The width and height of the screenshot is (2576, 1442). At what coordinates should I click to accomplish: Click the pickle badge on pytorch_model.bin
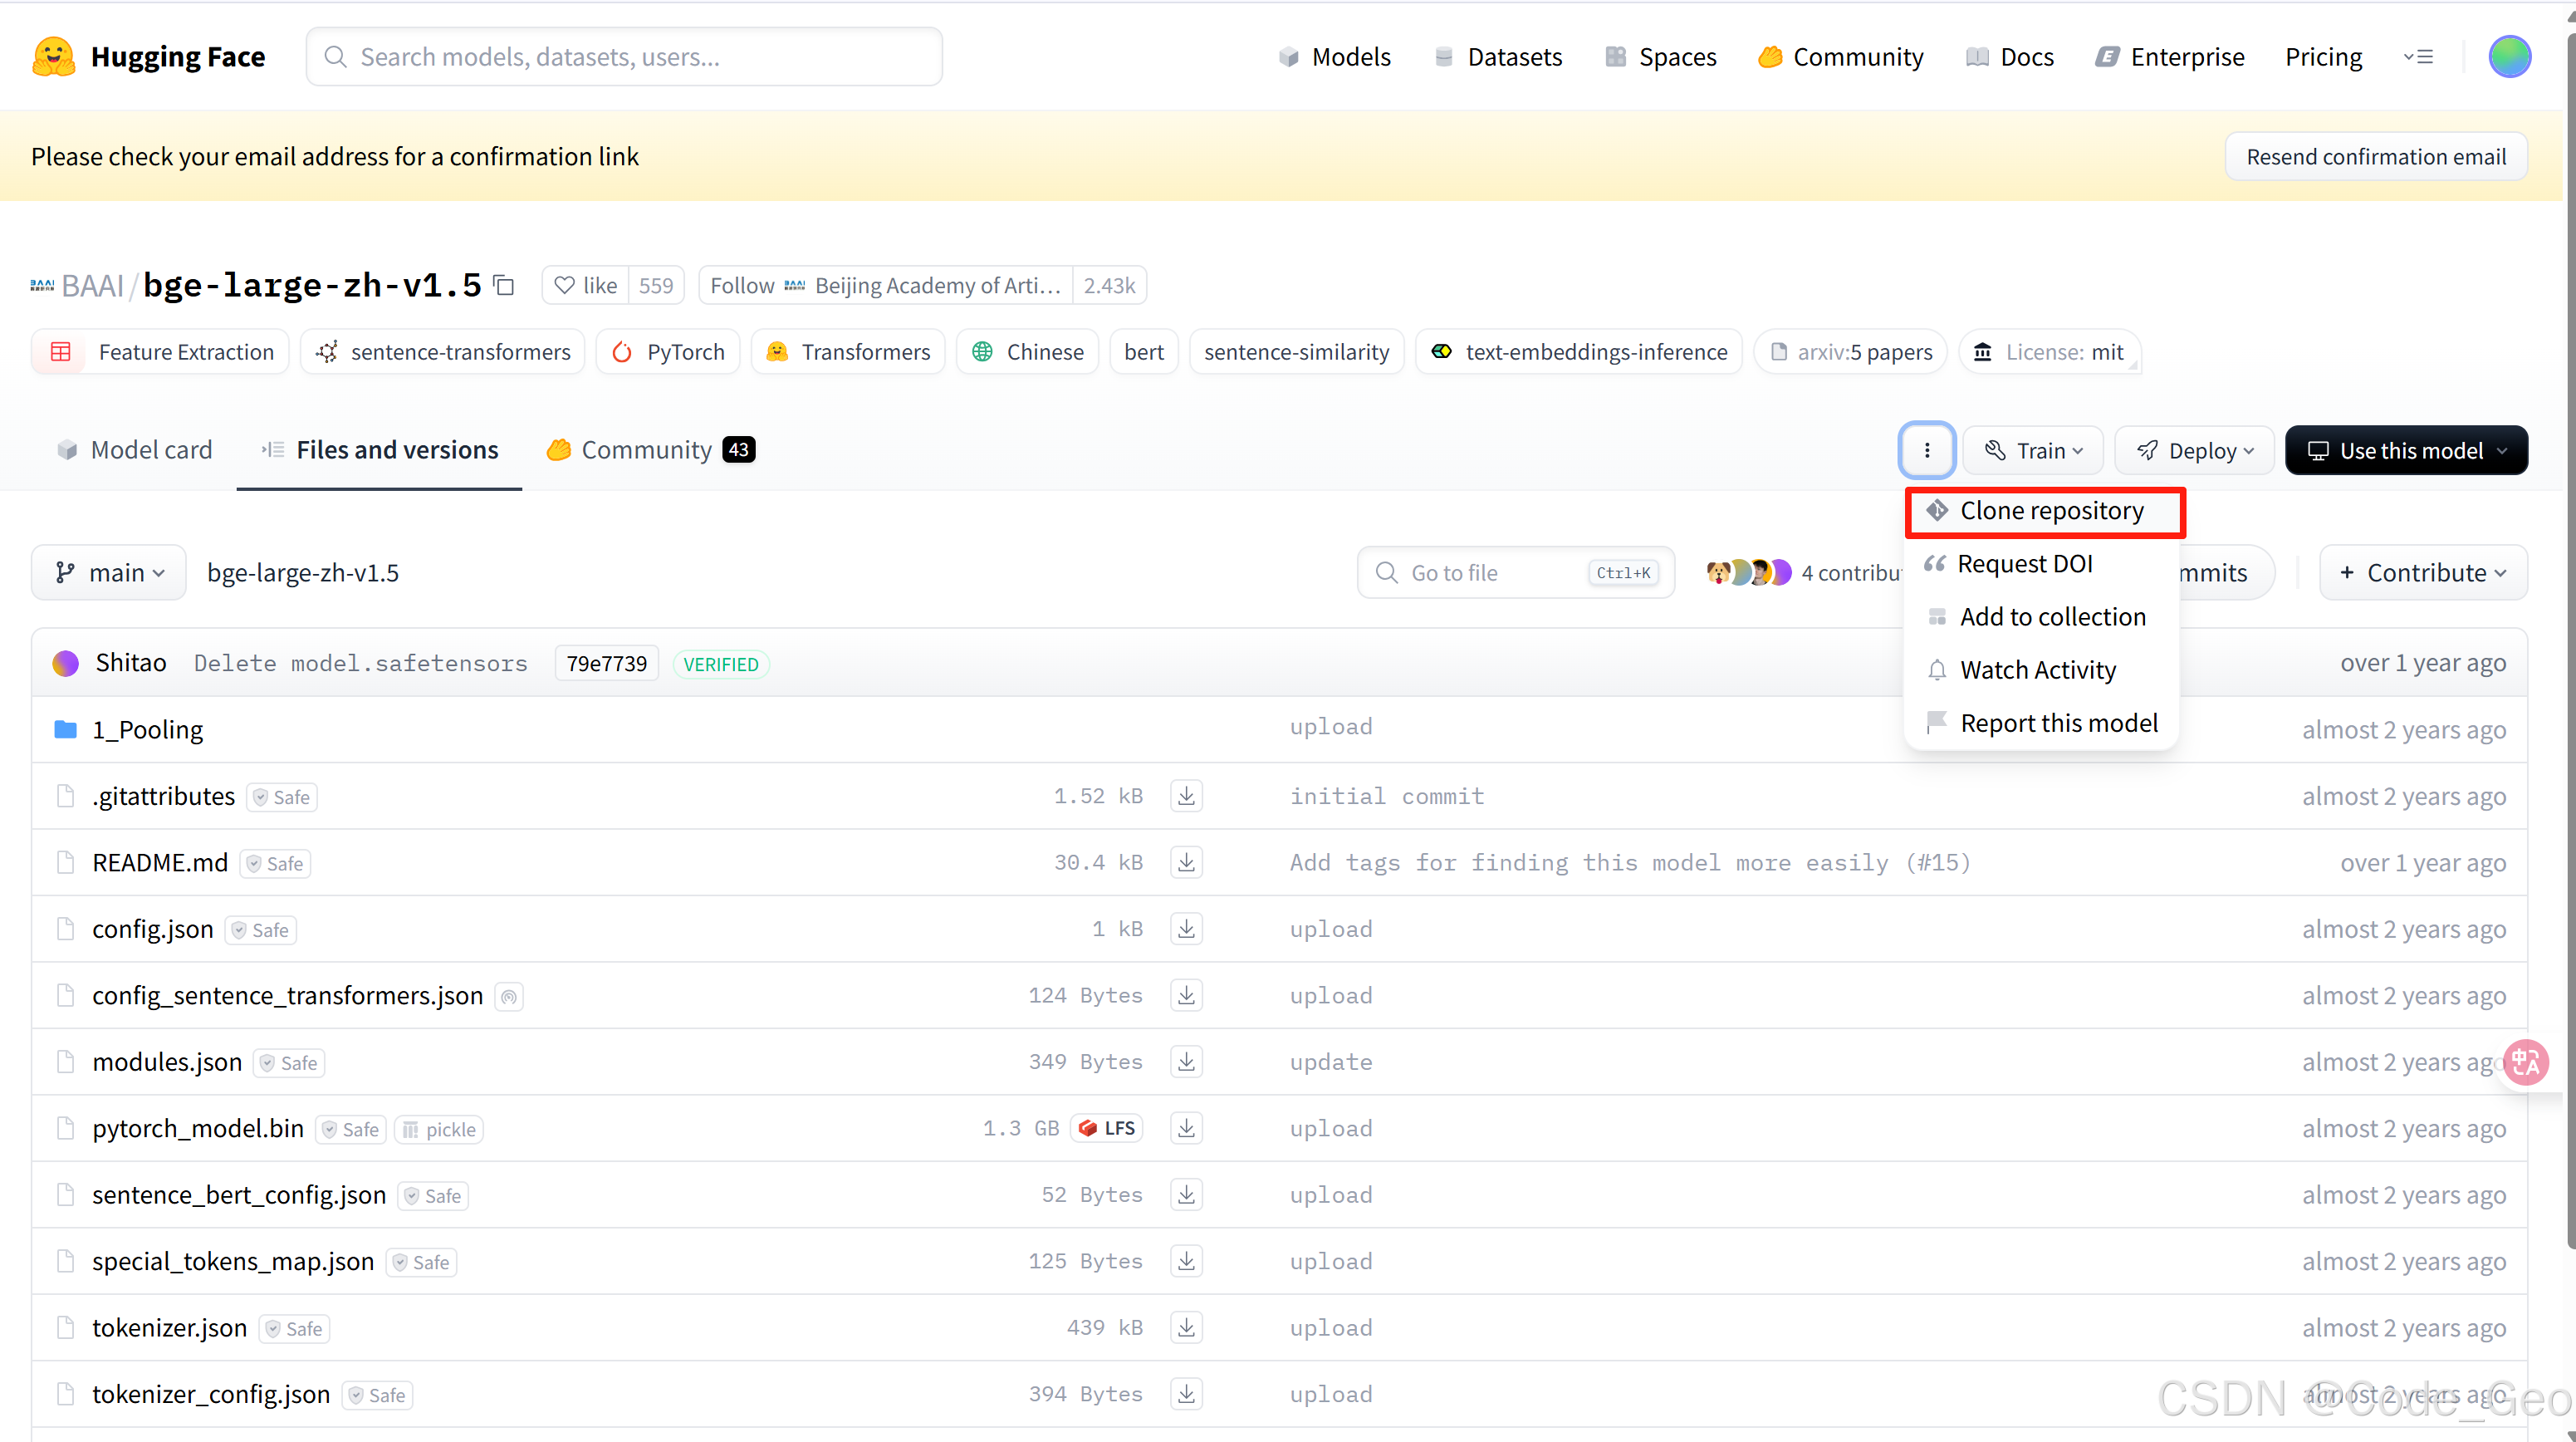(x=439, y=1130)
